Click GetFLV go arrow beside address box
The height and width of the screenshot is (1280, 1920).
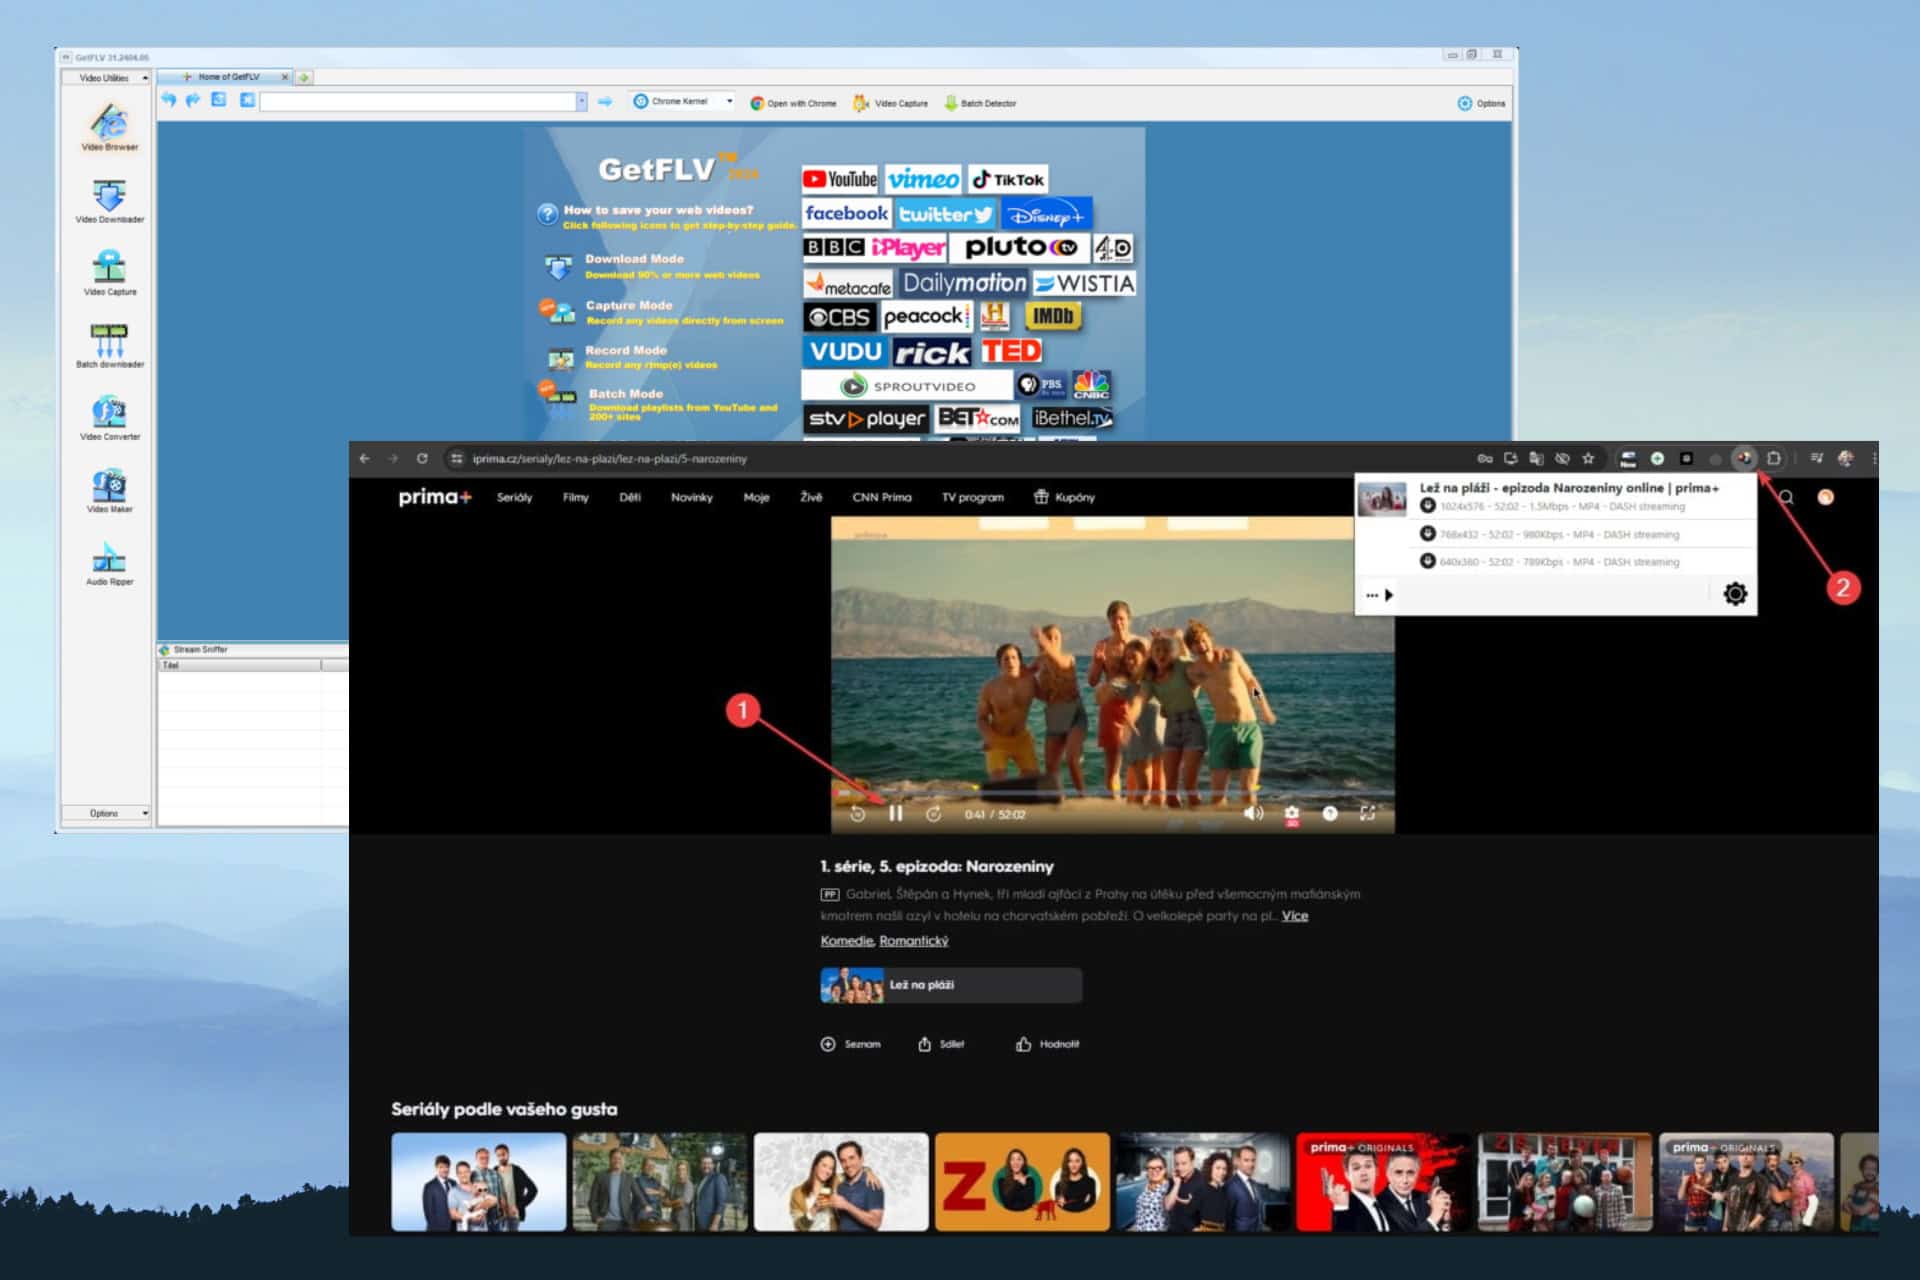click(x=605, y=101)
